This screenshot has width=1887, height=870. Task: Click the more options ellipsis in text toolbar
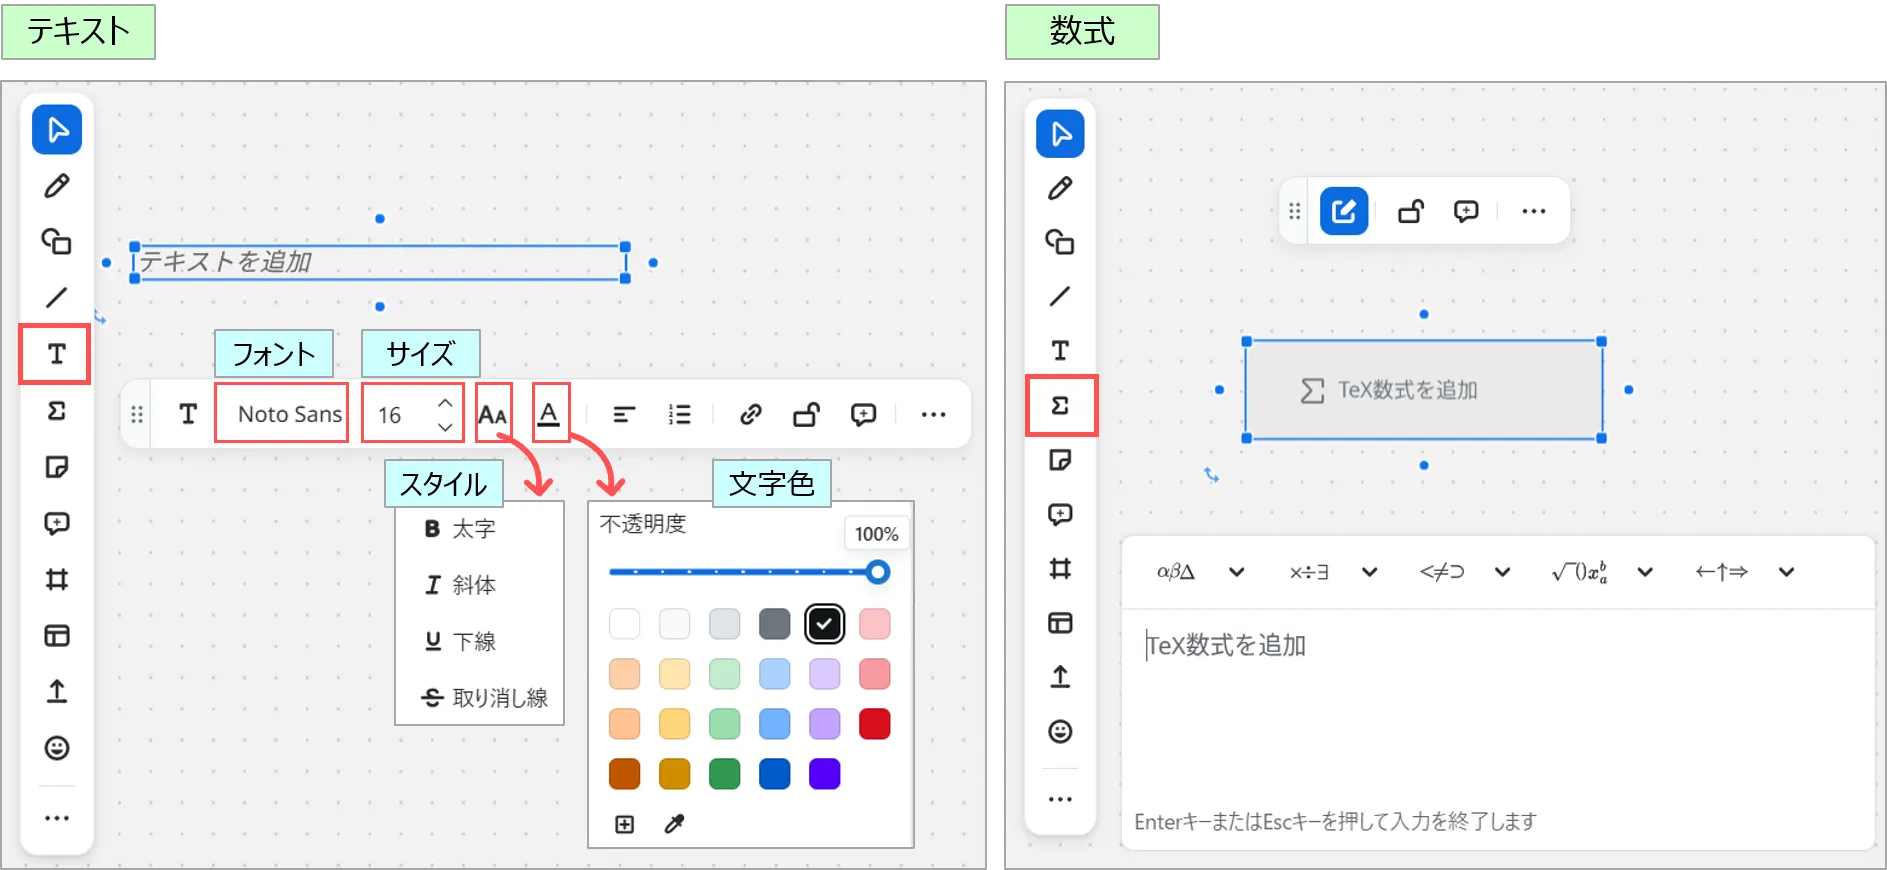933,414
